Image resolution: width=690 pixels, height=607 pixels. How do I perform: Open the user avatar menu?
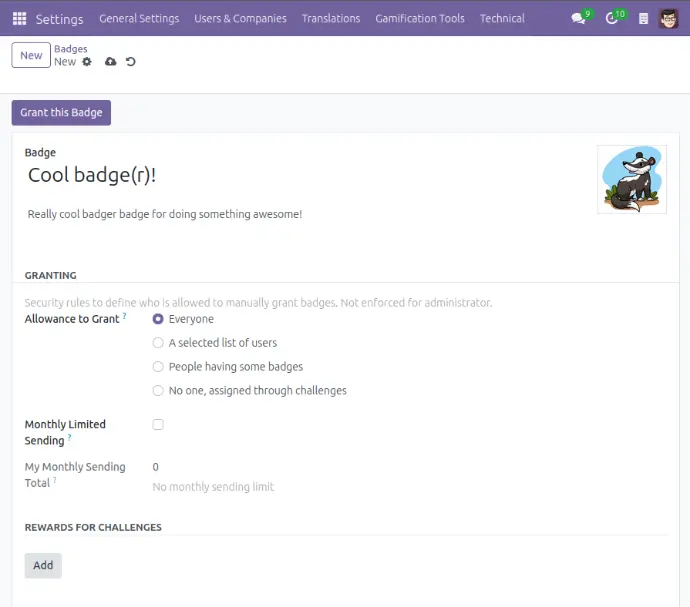click(669, 18)
